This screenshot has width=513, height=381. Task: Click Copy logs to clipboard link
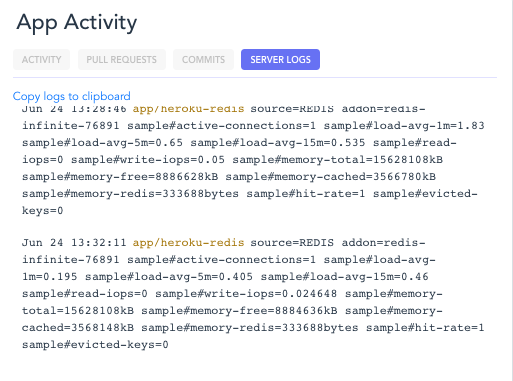tap(72, 96)
